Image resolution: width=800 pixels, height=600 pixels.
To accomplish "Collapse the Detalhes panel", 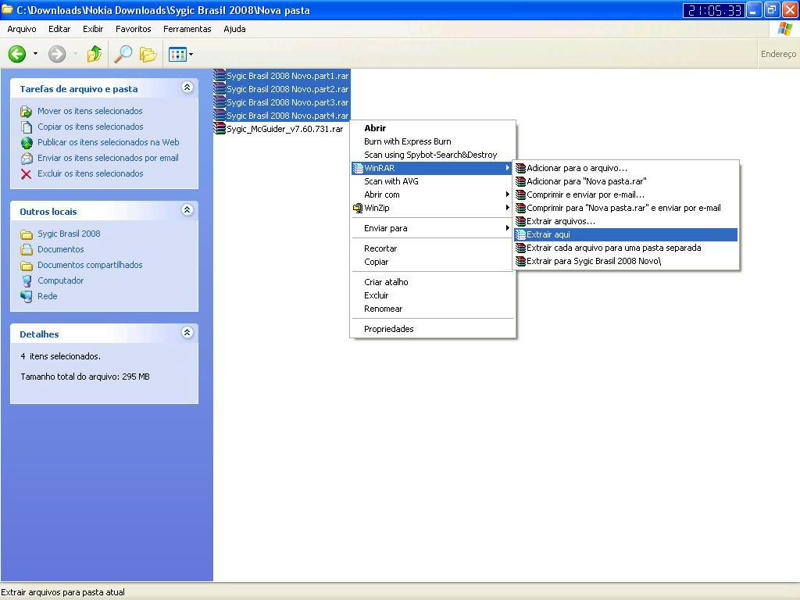I will click(187, 333).
